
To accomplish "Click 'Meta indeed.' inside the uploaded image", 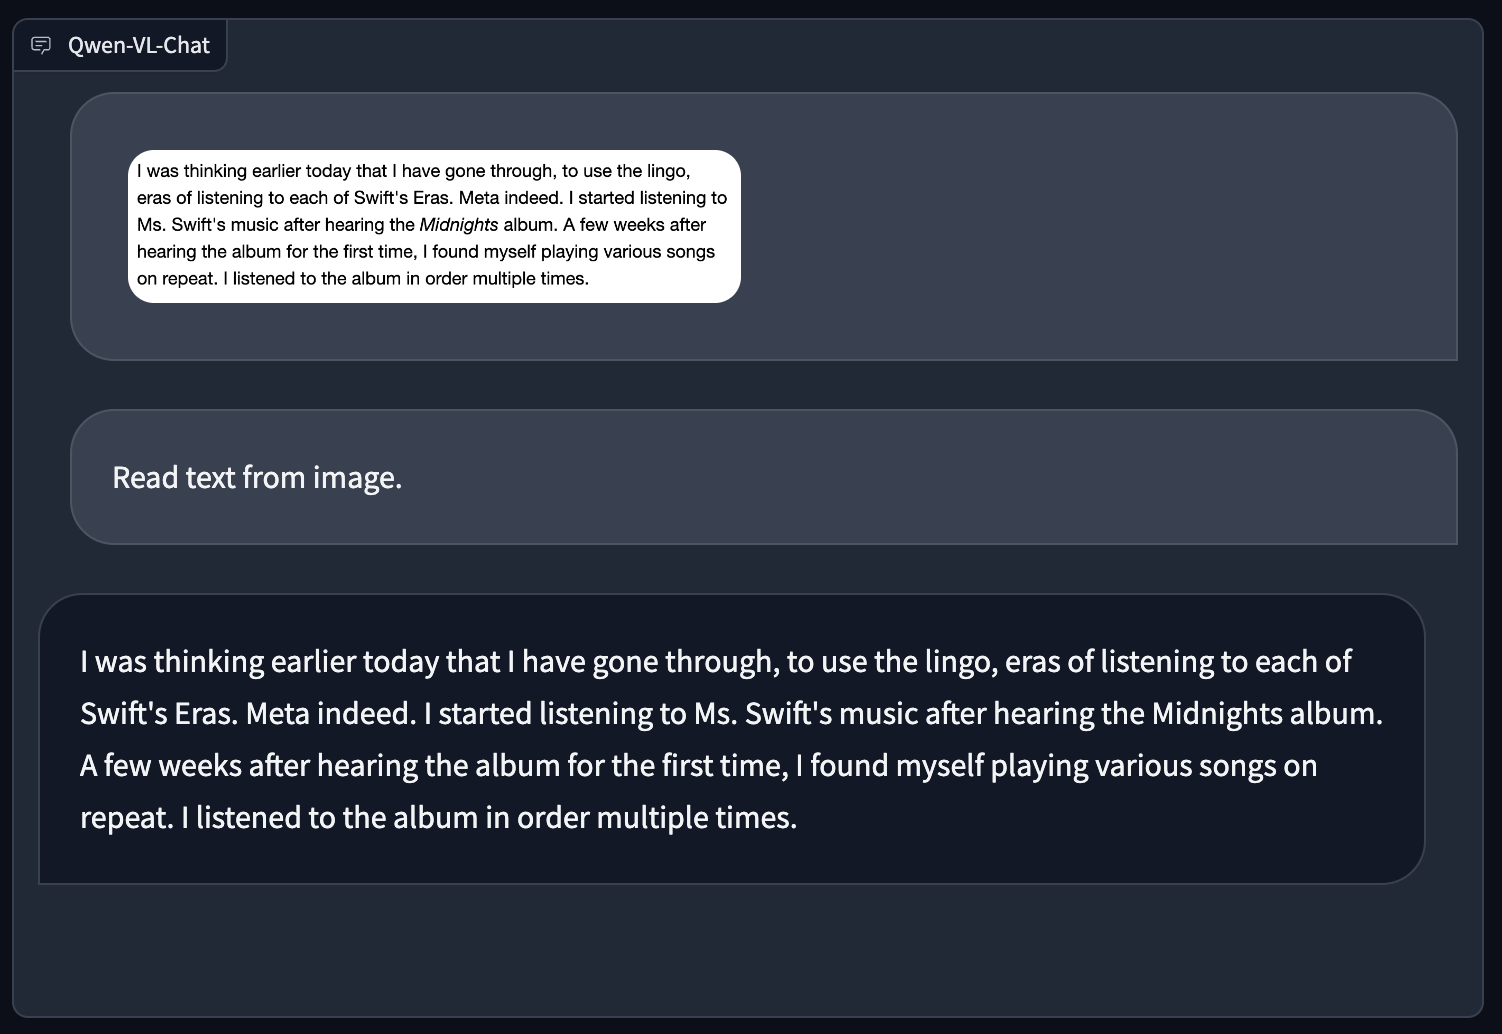I will [x=510, y=198].
